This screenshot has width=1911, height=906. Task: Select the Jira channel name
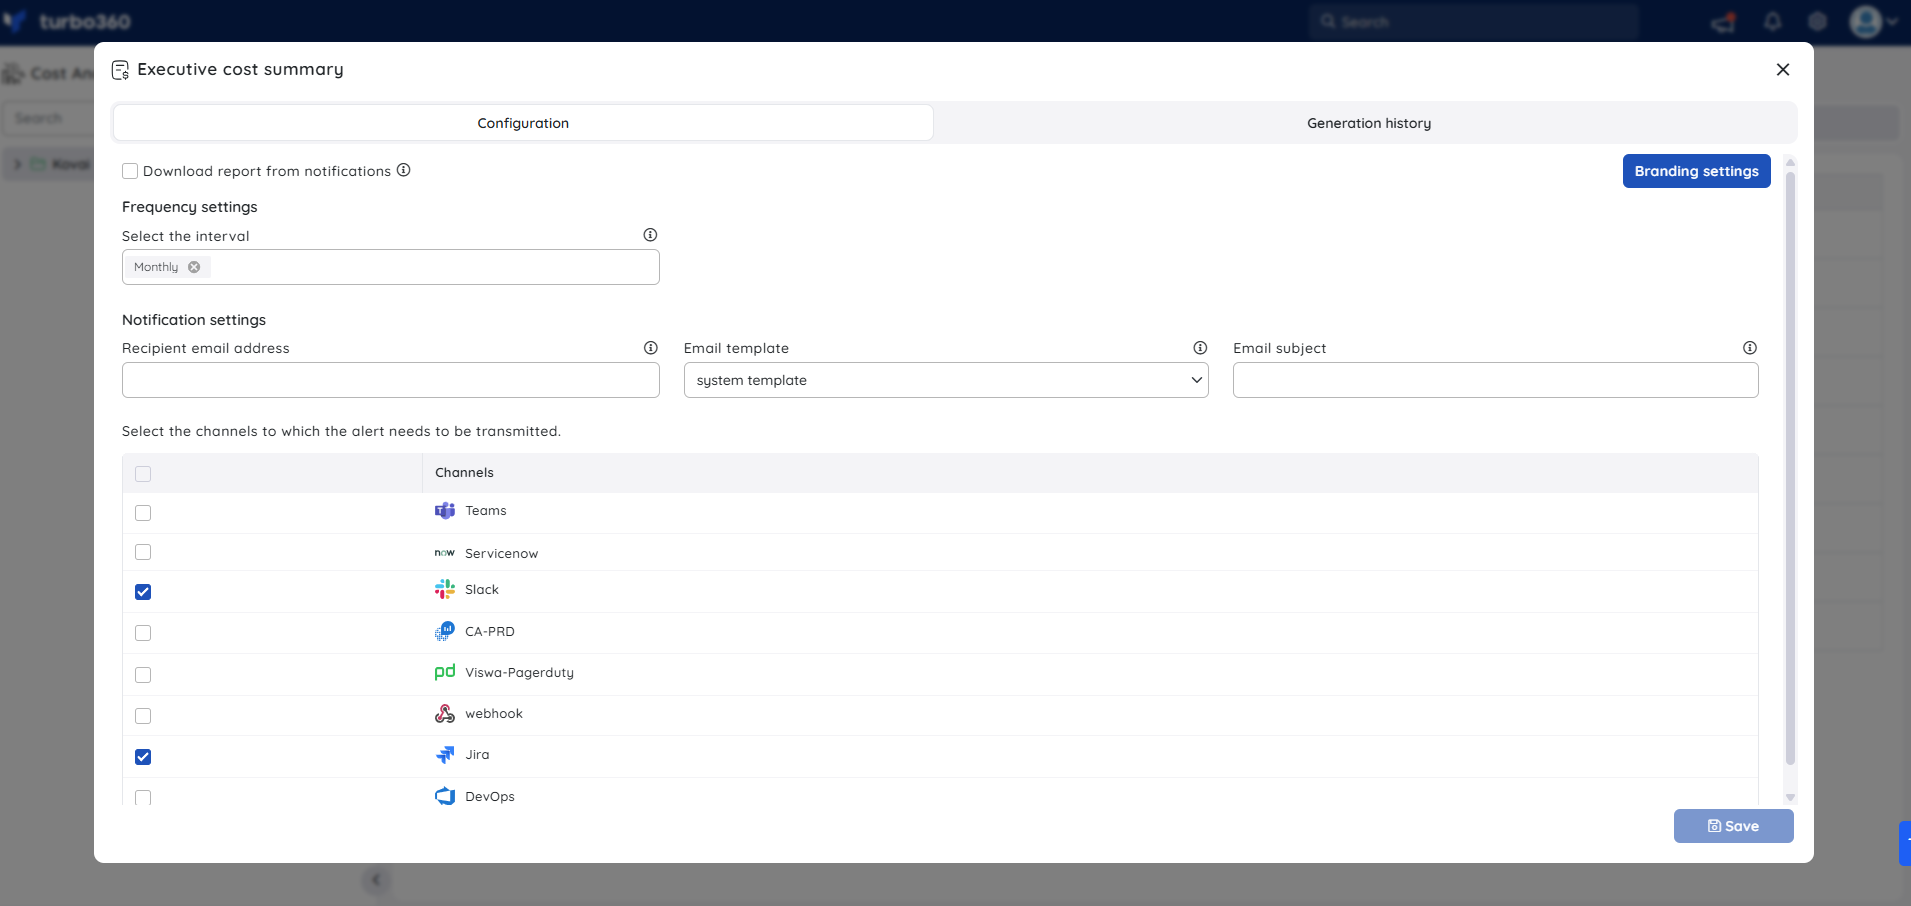coord(477,755)
